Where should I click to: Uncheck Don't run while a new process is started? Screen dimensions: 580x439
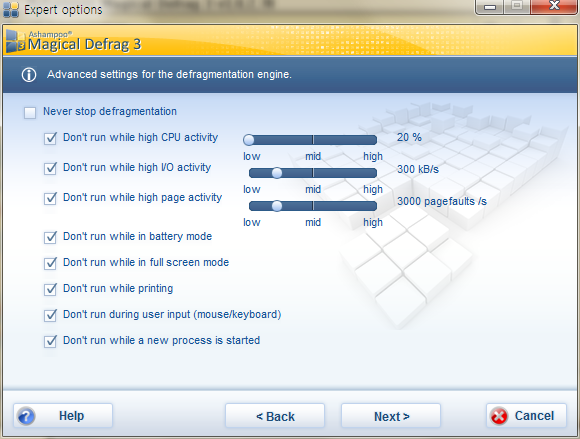pyautogui.click(x=50, y=341)
